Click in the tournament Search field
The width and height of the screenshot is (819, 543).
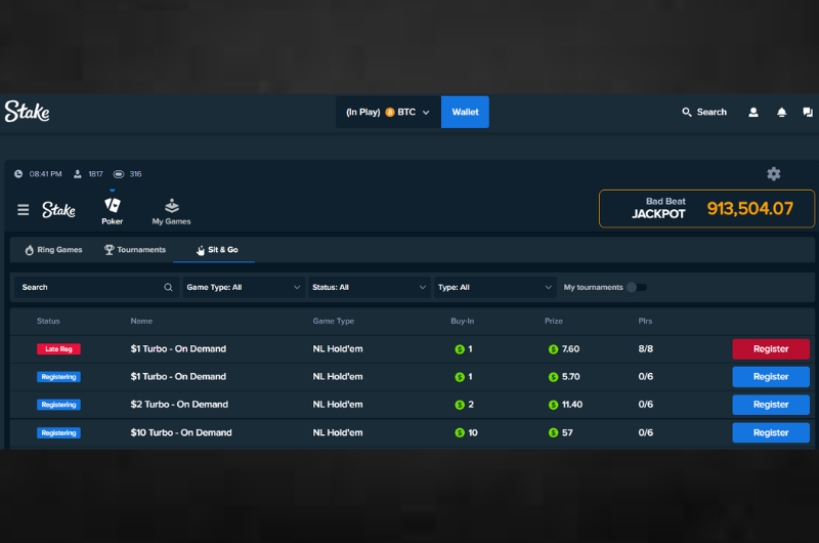pyautogui.click(x=95, y=287)
